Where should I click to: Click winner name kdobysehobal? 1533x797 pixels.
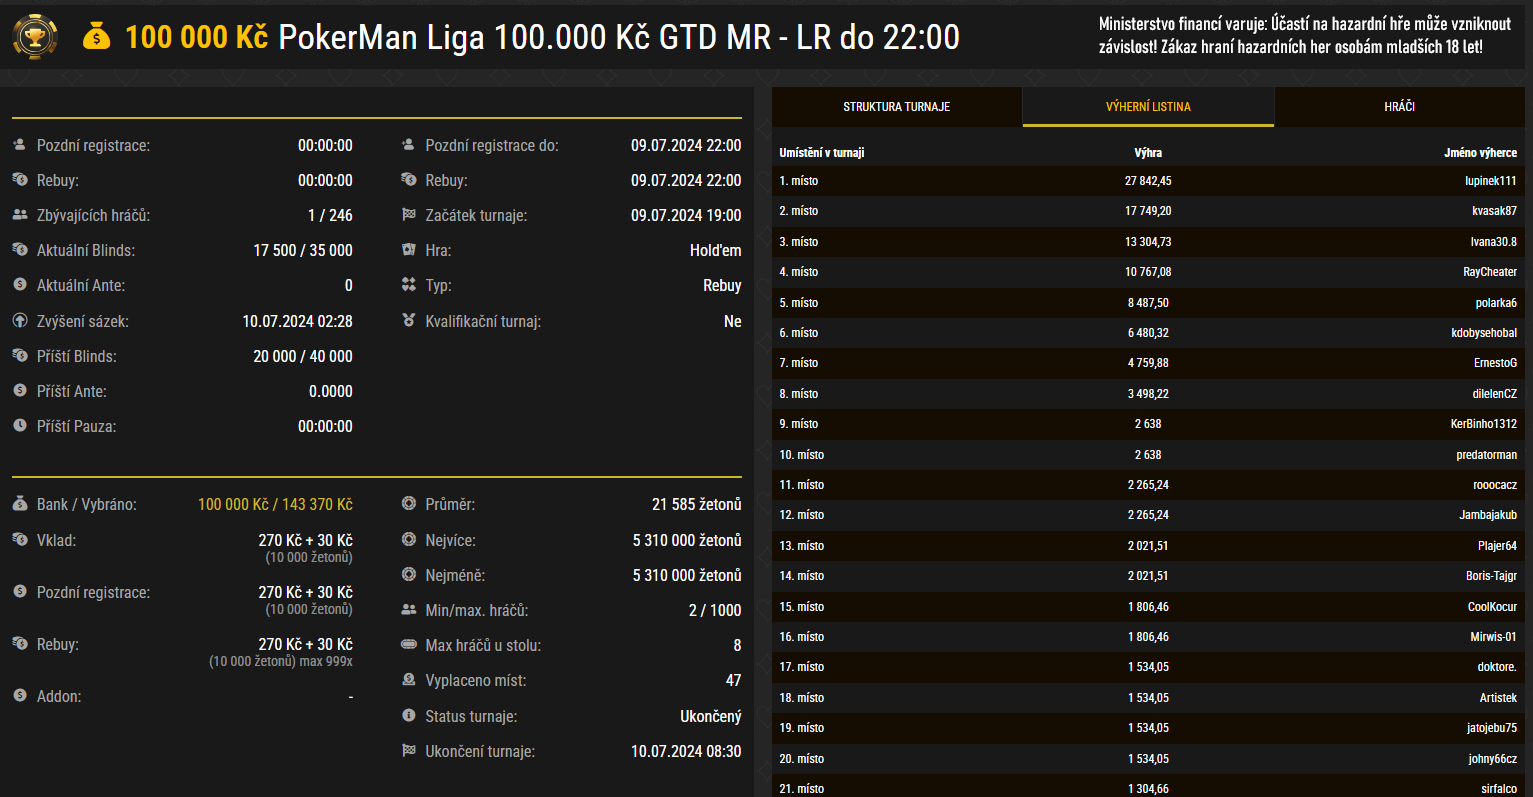point(1484,333)
